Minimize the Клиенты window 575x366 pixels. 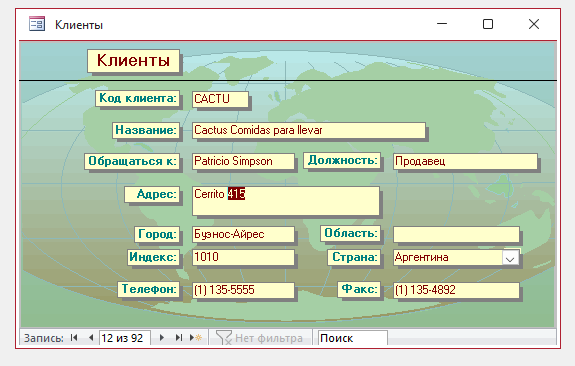click(x=442, y=24)
